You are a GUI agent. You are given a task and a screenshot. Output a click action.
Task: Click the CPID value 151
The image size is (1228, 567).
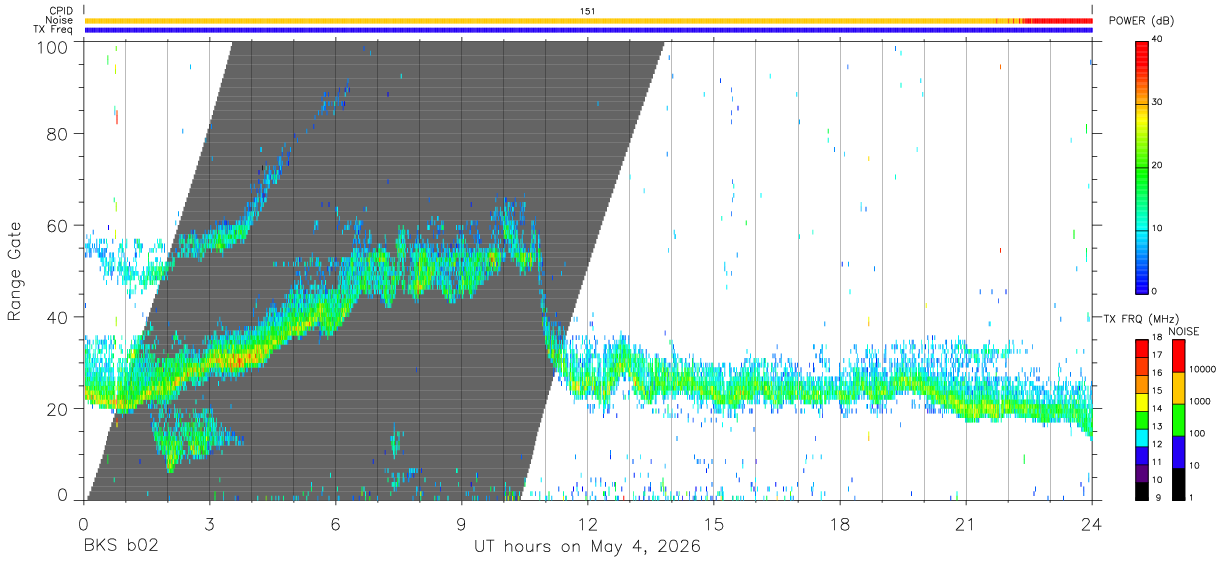click(588, 11)
